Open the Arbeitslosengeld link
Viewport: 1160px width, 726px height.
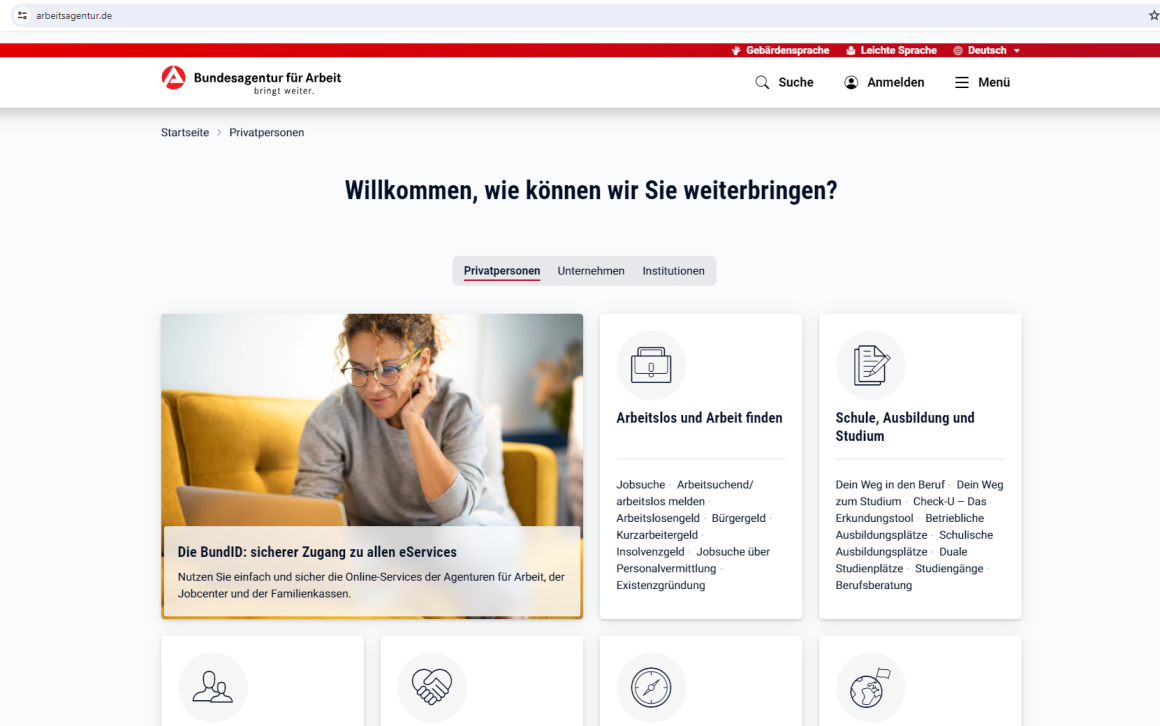click(658, 518)
